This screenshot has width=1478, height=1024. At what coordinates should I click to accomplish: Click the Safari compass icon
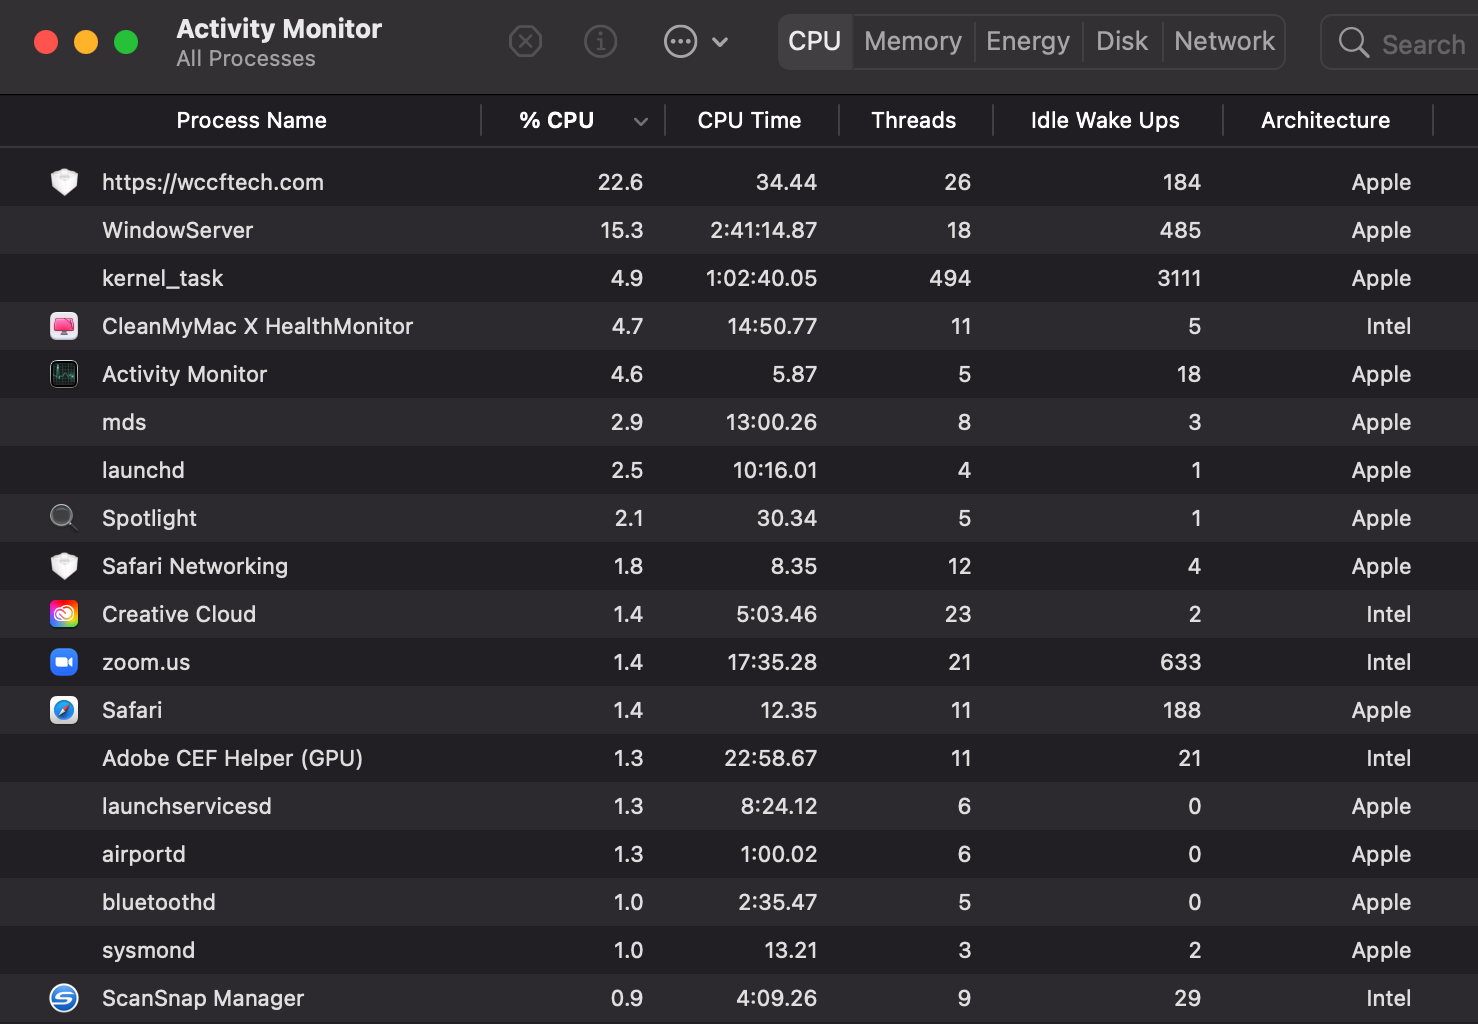pyautogui.click(x=64, y=710)
